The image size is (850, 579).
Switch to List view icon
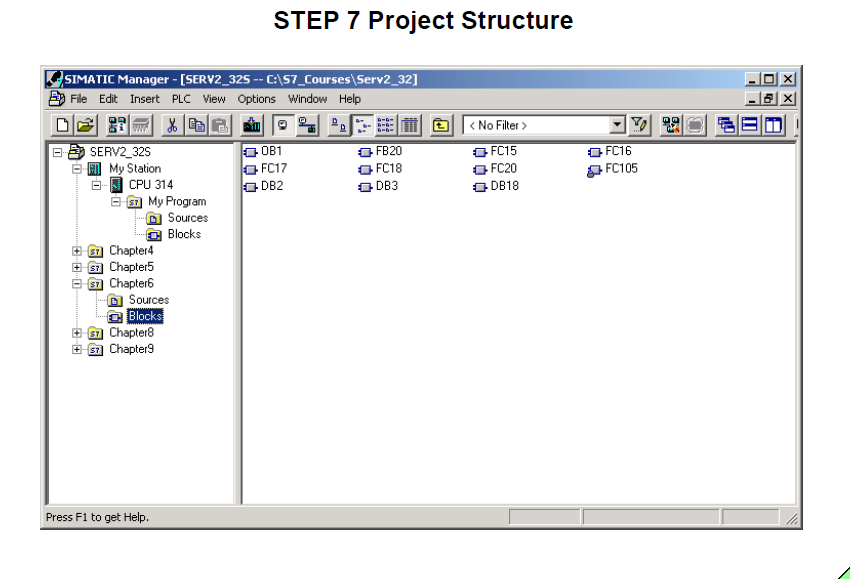point(385,125)
